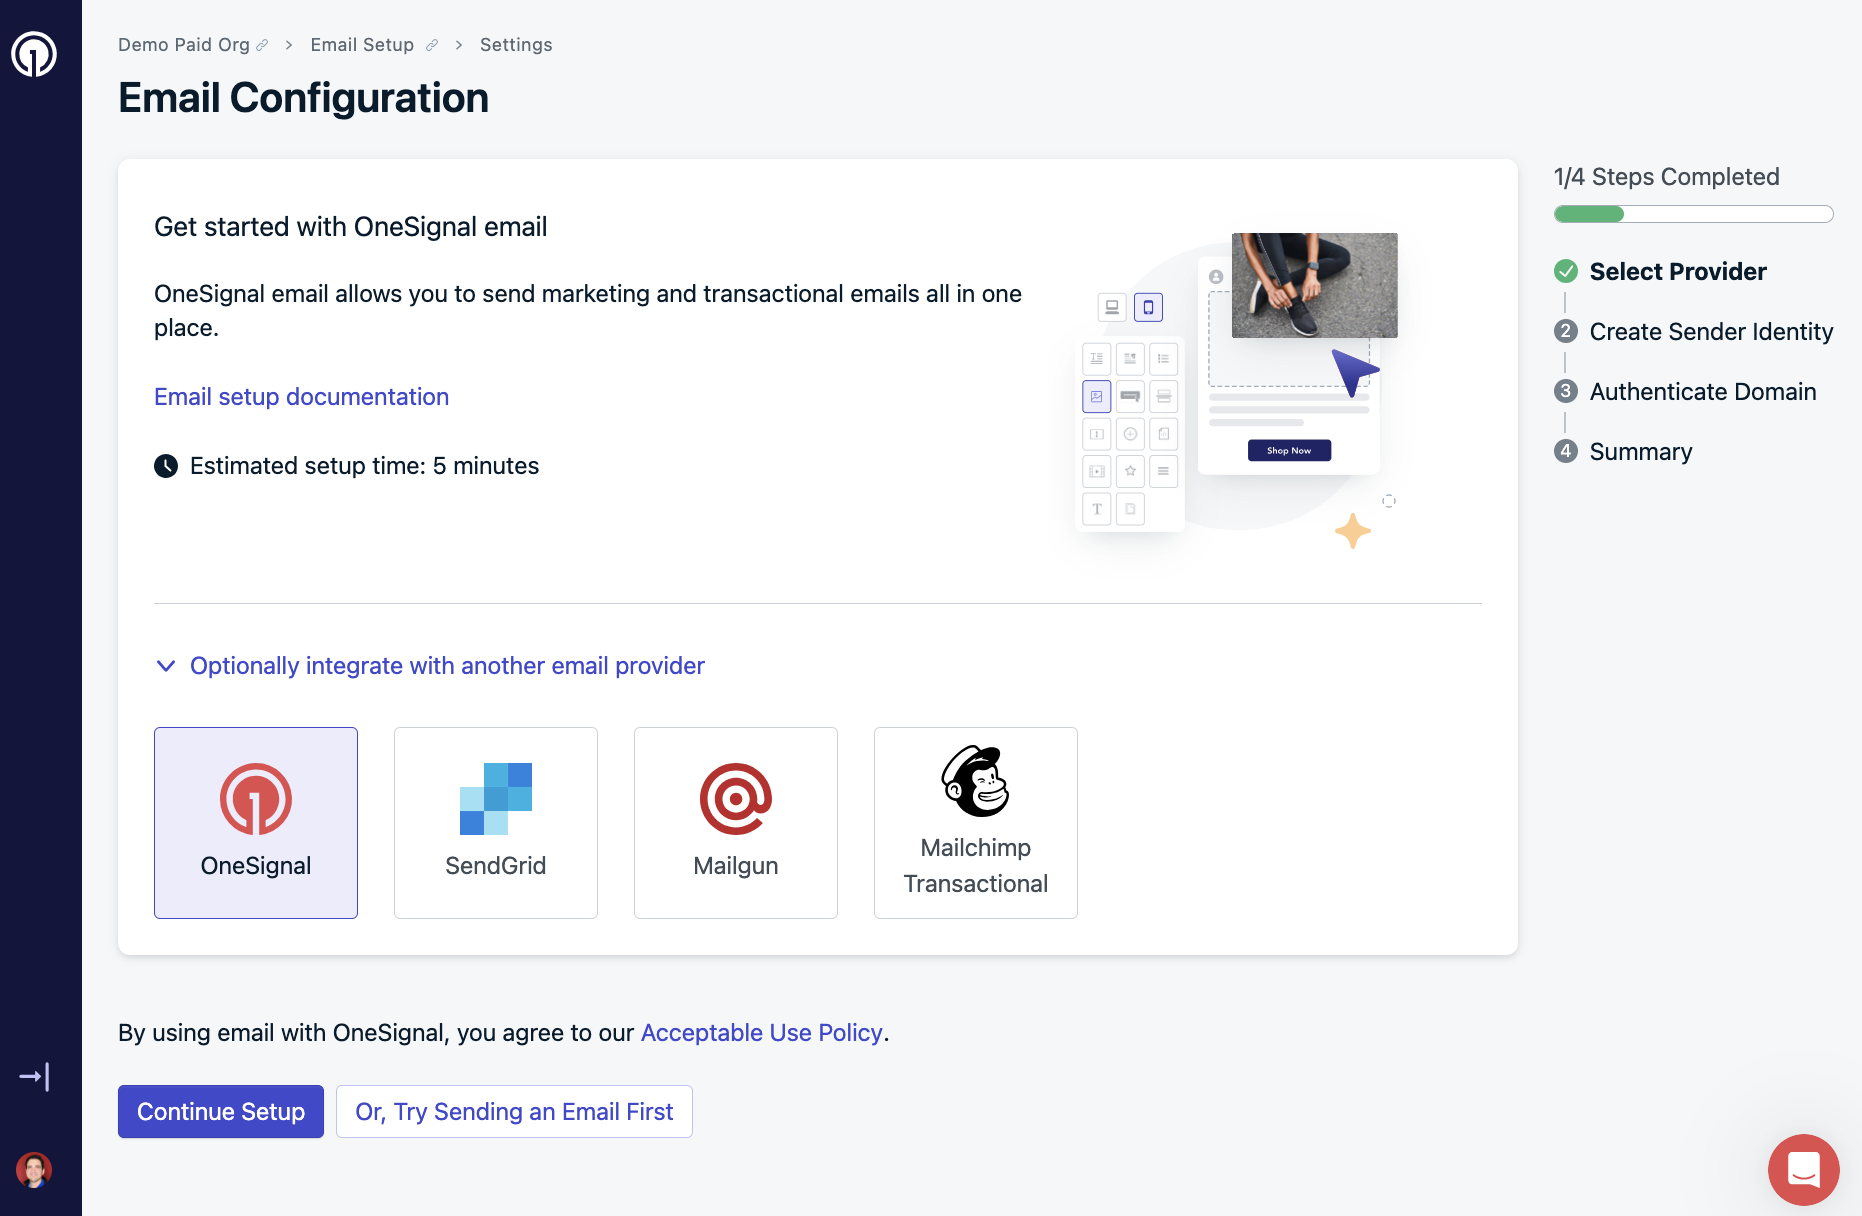The image size is (1862, 1216).
Task: Click link icon beside Demo Paid Org
Action: (x=263, y=45)
